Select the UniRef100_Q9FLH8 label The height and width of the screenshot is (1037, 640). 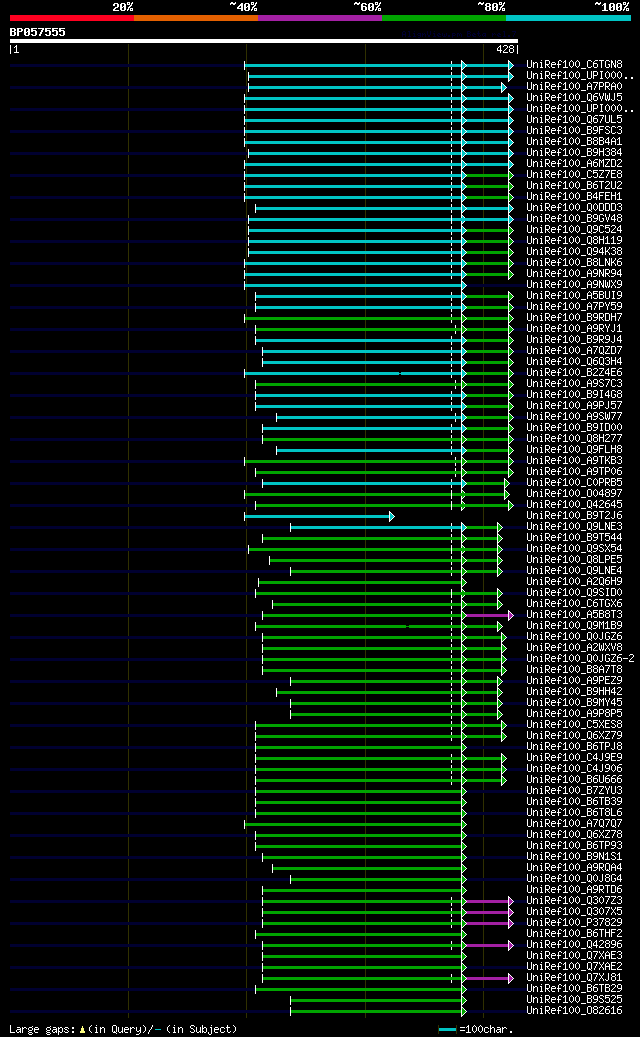574,449
